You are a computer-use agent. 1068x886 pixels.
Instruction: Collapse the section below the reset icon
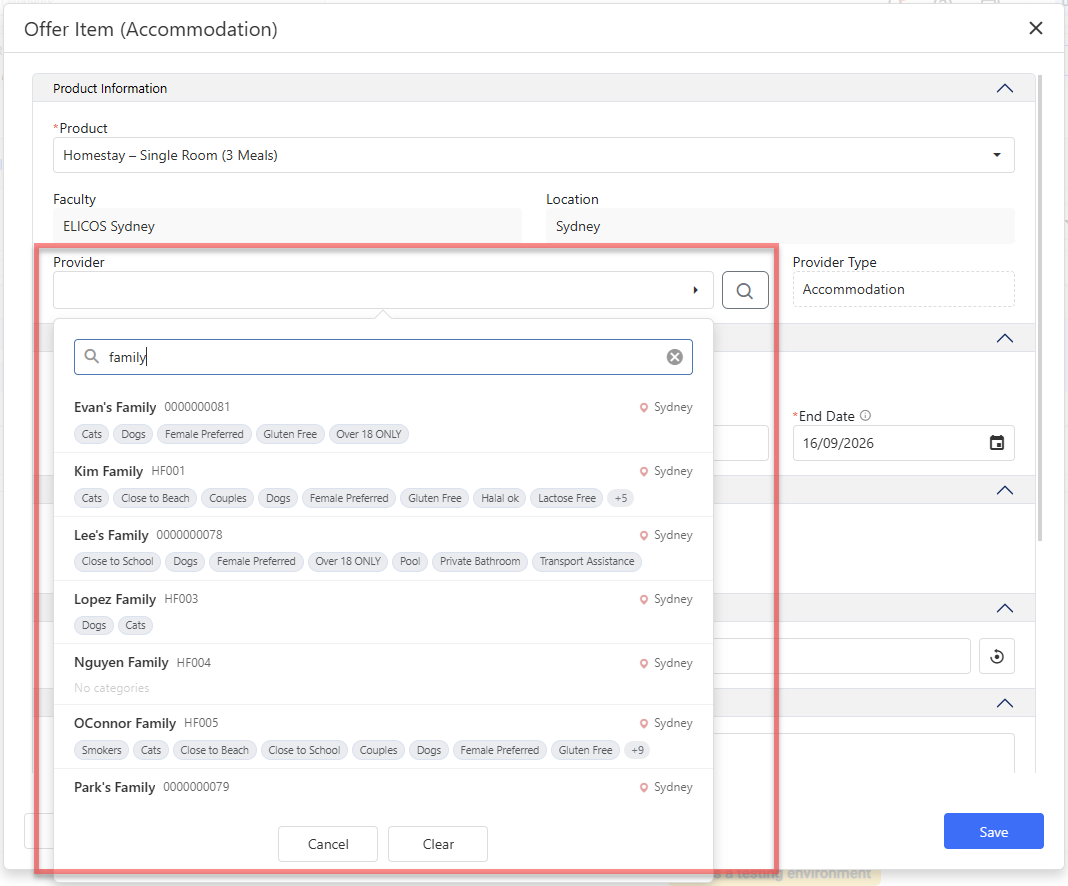[1005, 703]
